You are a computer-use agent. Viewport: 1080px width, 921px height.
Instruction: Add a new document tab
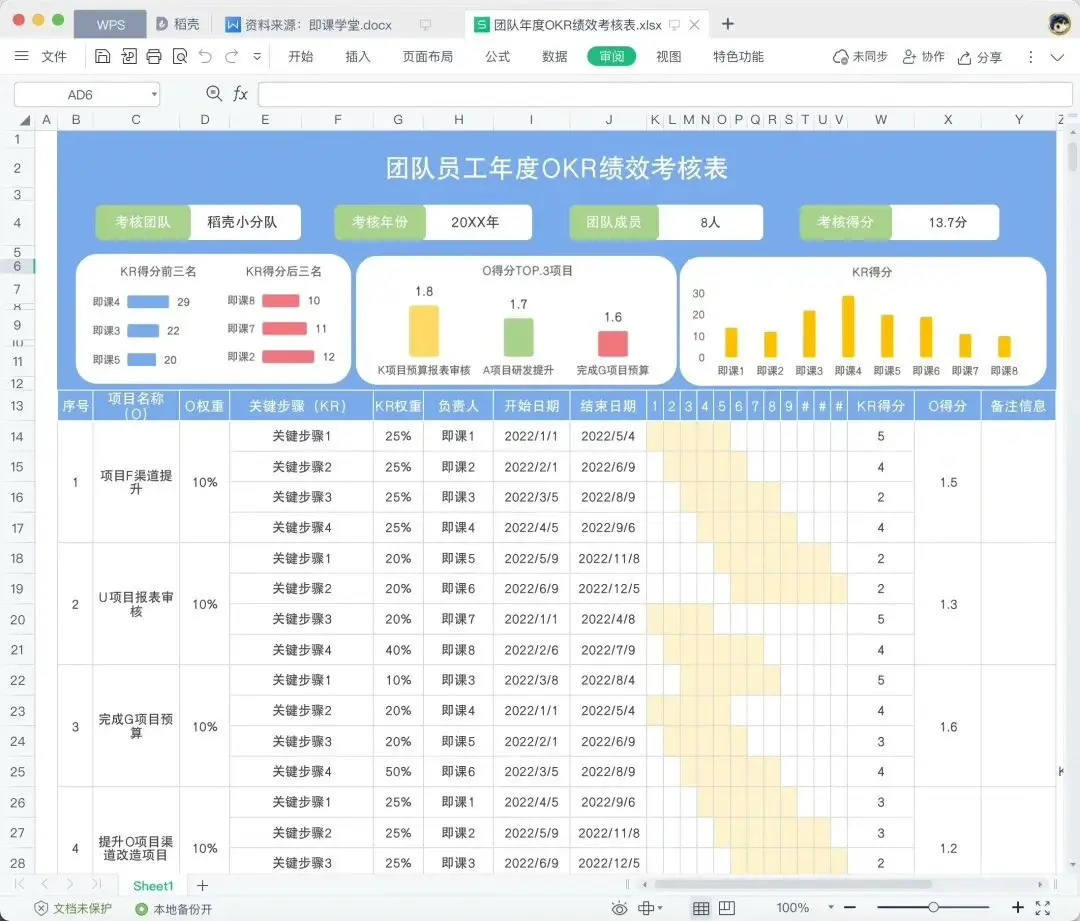click(x=727, y=24)
